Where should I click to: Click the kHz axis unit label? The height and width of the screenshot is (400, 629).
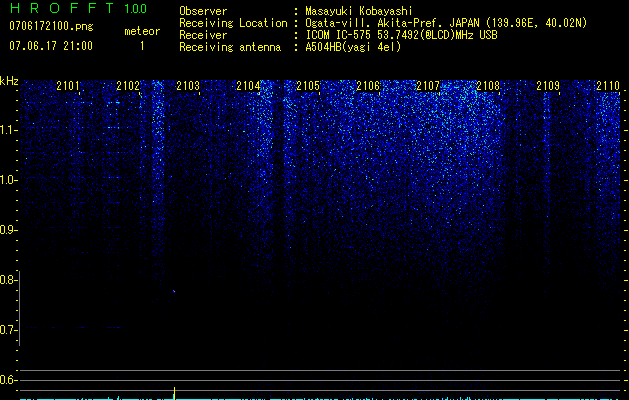click(x=9, y=81)
